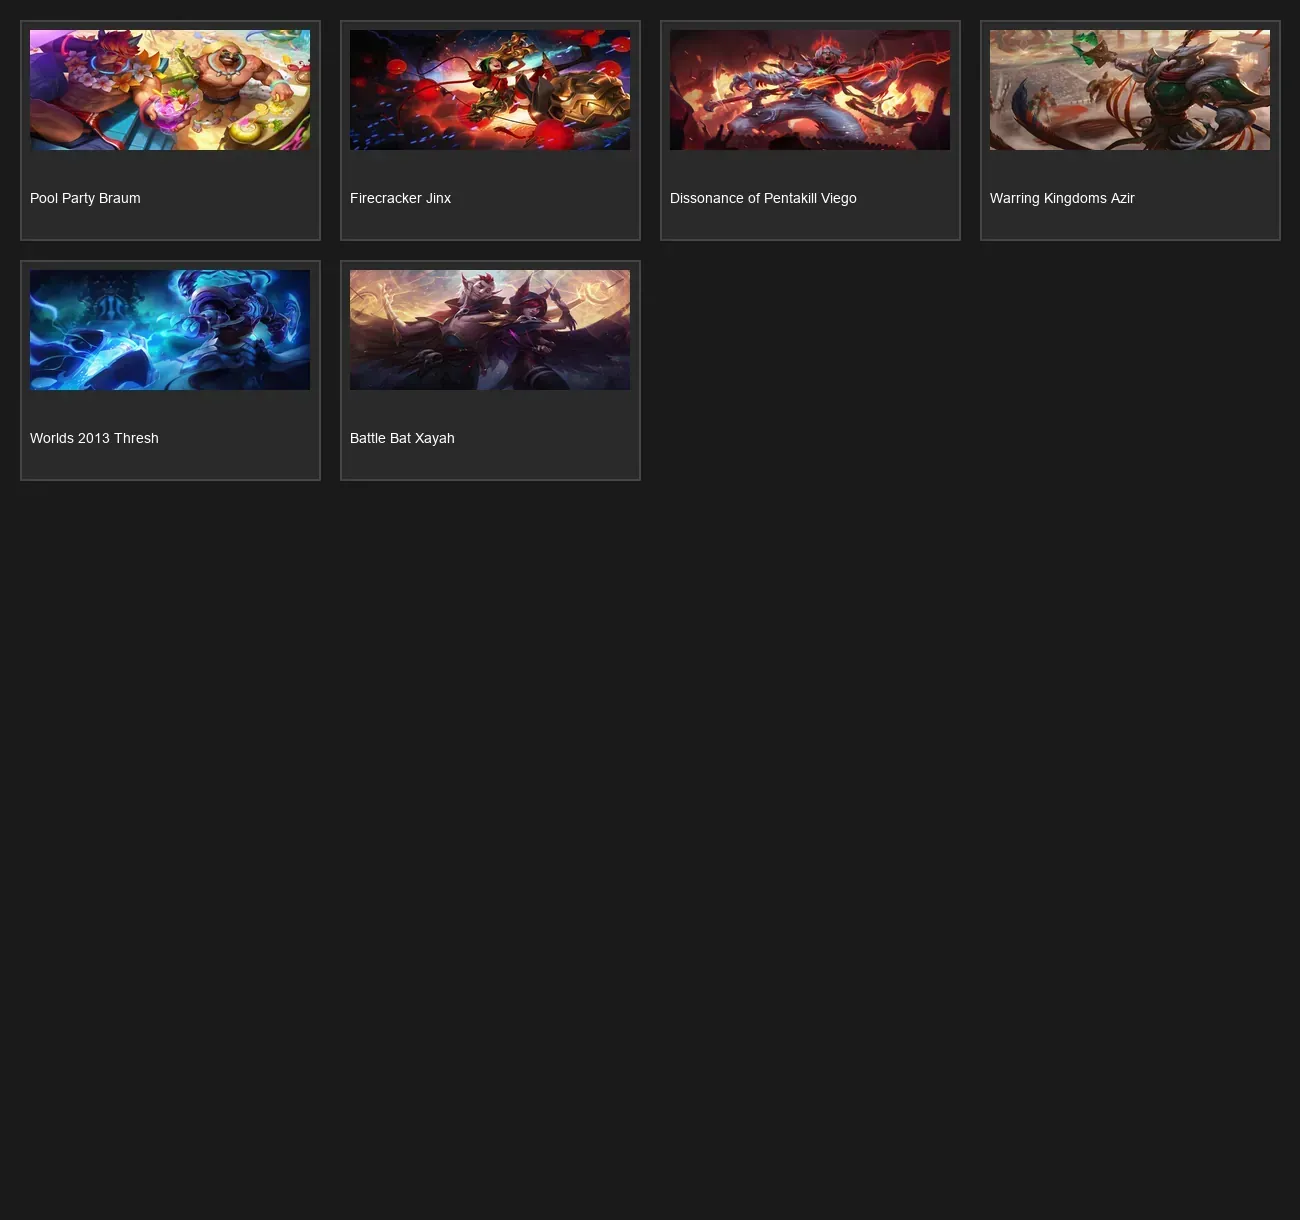Select the Dissonance of Pentakill Viego artwork

[x=810, y=90]
